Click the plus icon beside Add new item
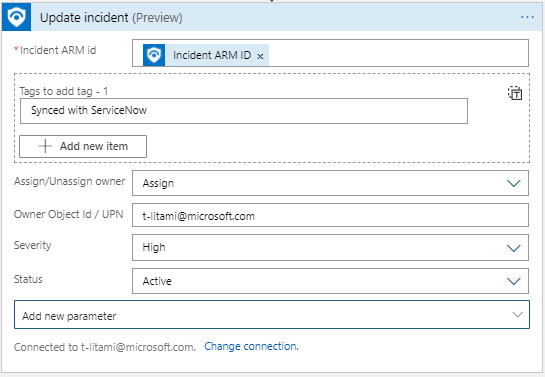The height and width of the screenshot is (377, 545). point(45,146)
